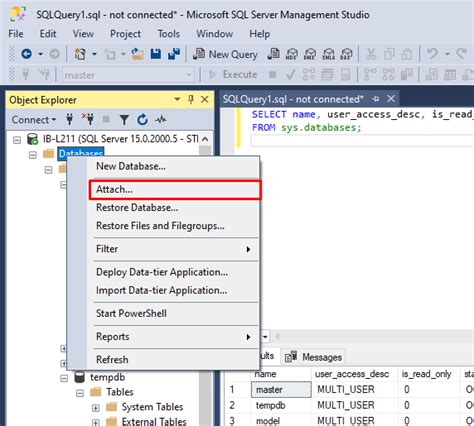Screen dimensions: 474x426
Task: Click the Navigate Backward arrow icon
Action: click(26, 54)
